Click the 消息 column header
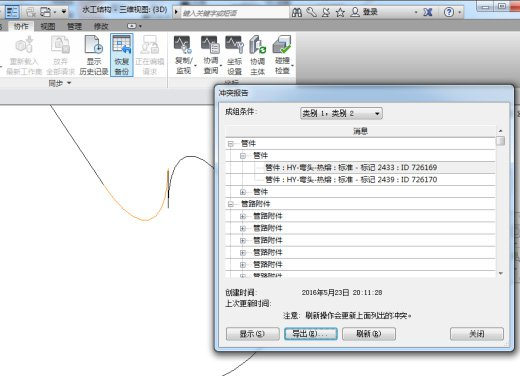The height and width of the screenshot is (376, 520). 360,131
